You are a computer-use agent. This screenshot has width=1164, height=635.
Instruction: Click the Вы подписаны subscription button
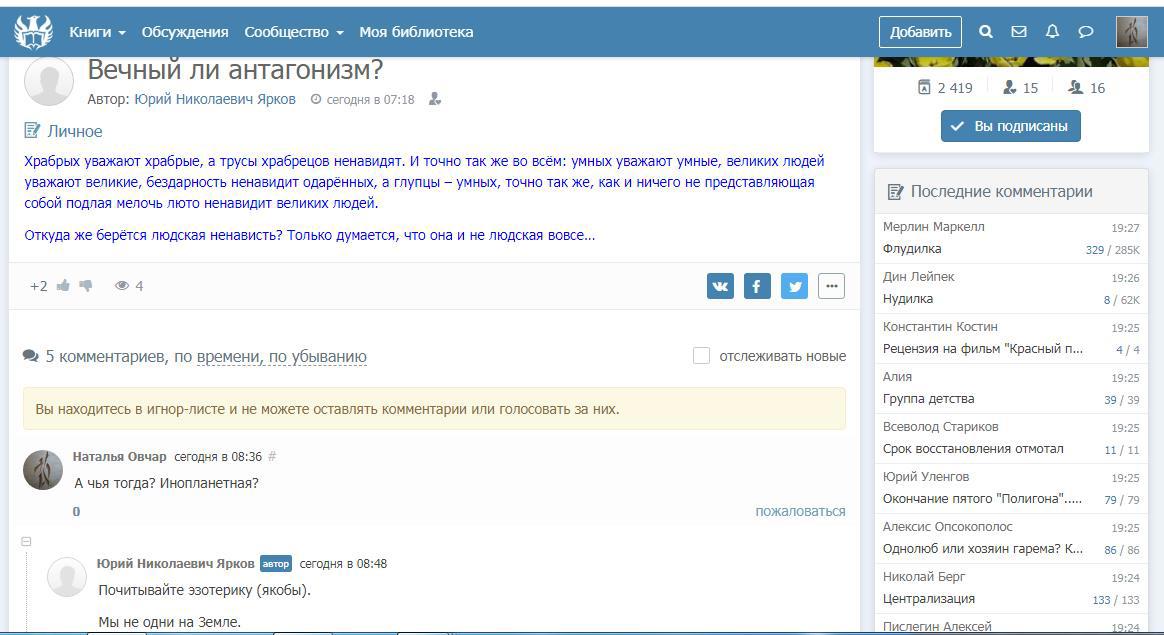(1011, 126)
